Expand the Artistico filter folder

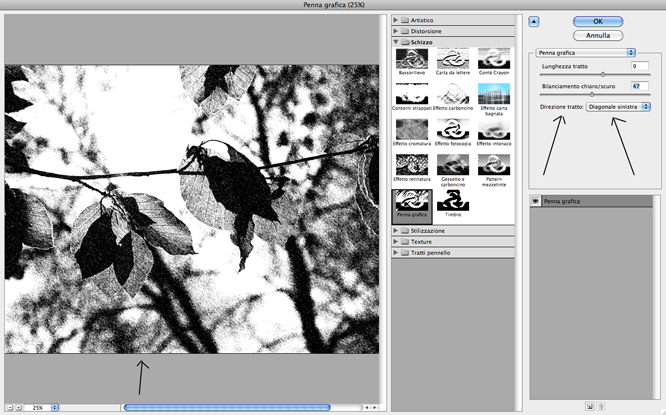[x=395, y=20]
